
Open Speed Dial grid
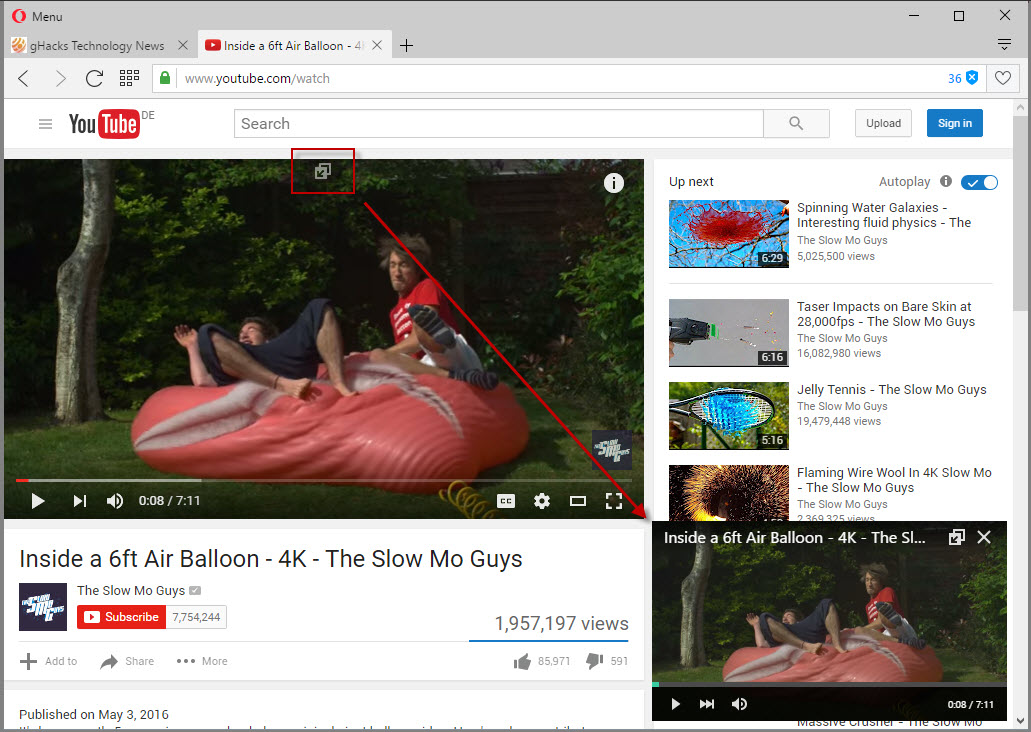[130, 78]
